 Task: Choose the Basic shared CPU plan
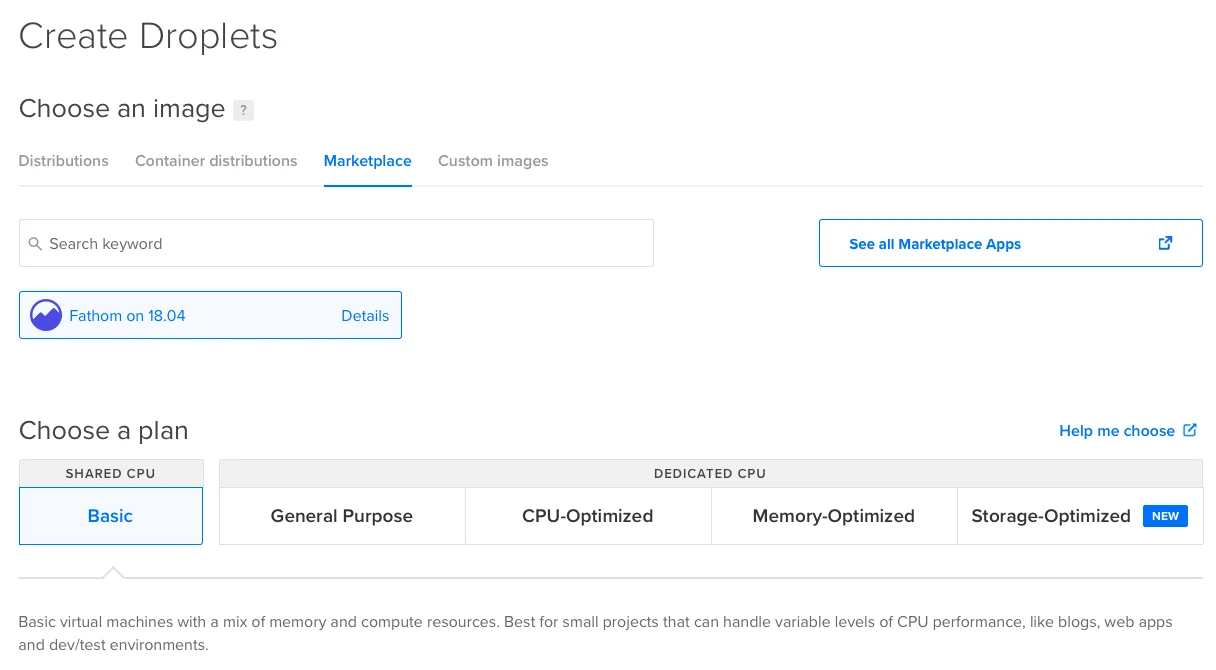point(110,516)
